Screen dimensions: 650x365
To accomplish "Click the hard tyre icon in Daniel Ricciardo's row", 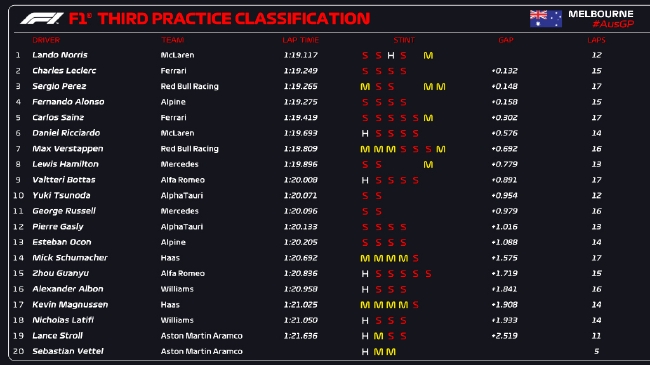I will (x=365, y=133).
